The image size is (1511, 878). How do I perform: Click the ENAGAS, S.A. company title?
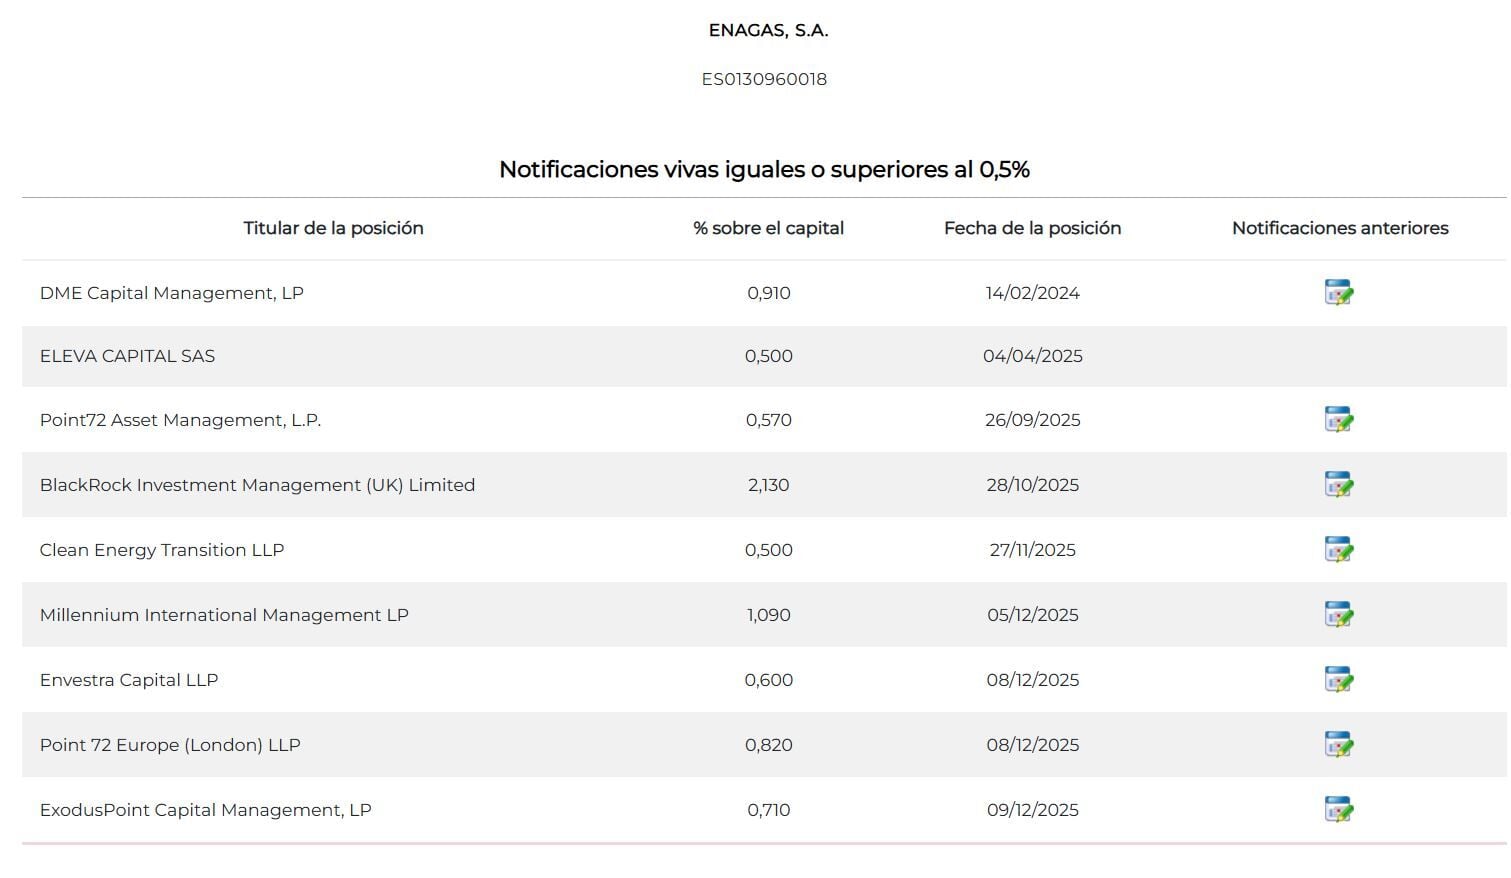click(768, 30)
